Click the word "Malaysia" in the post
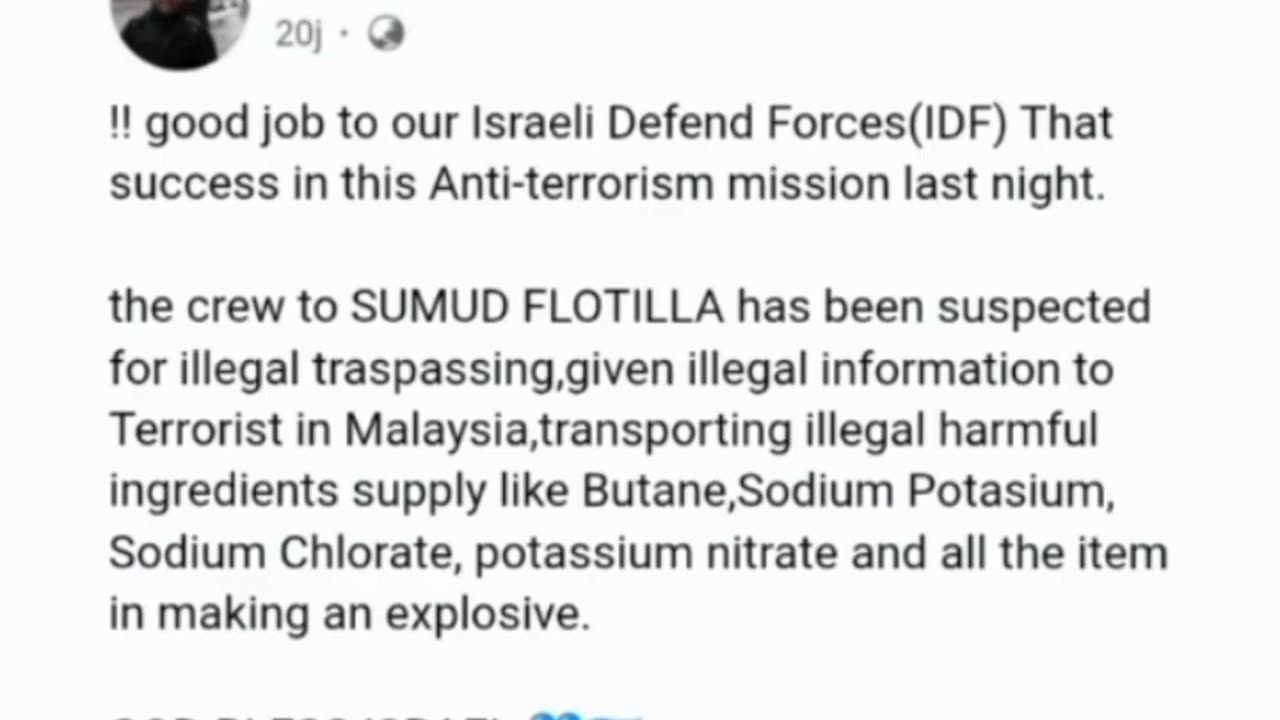The width and height of the screenshot is (1280, 720). [436, 431]
